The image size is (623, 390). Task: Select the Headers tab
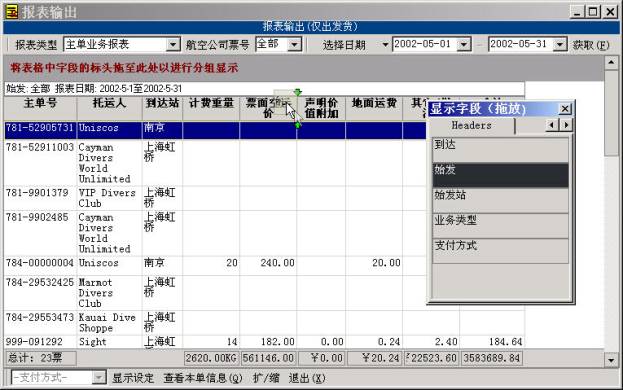[x=472, y=125]
